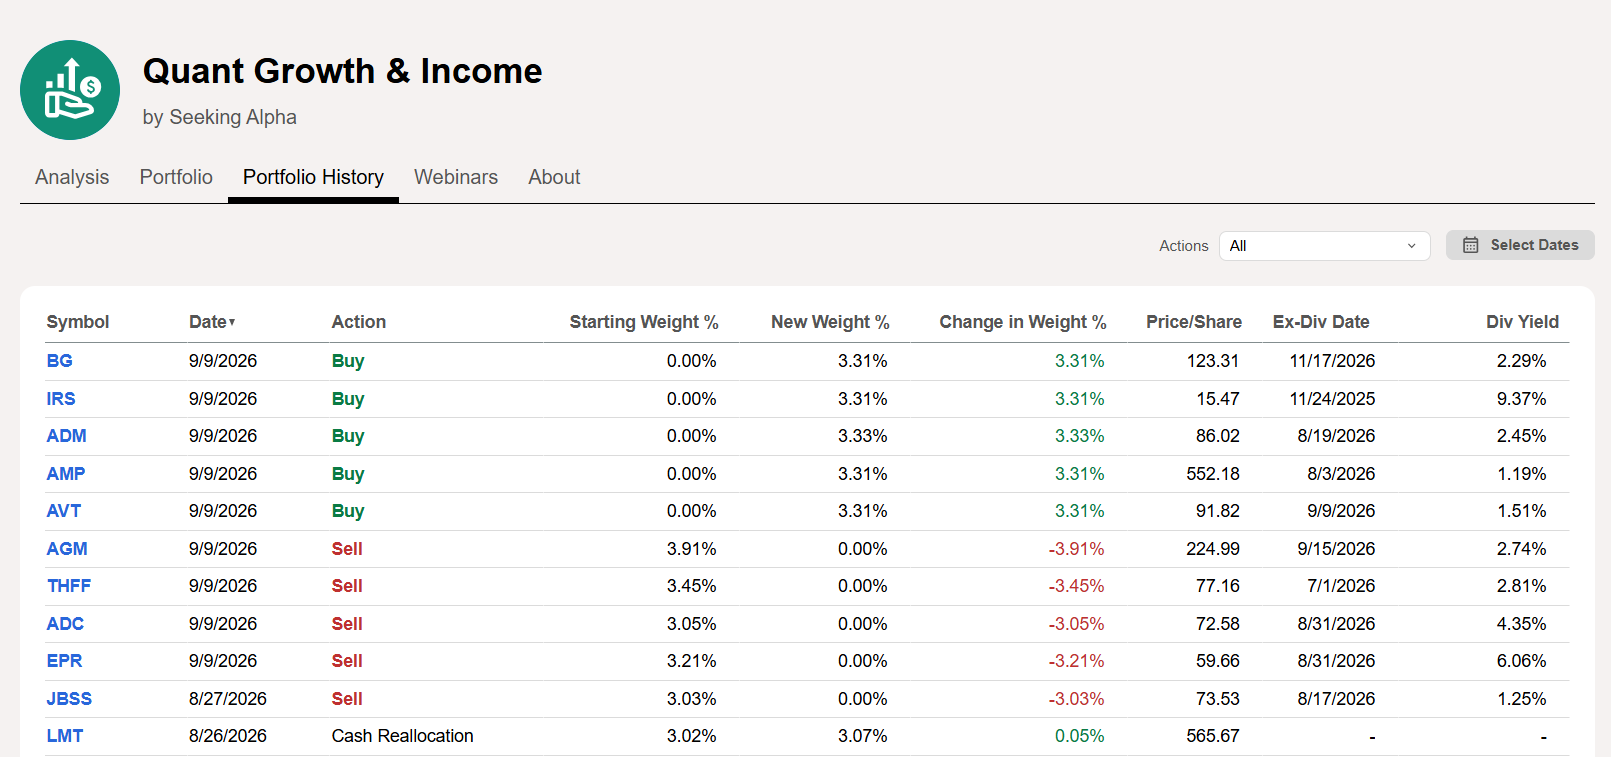The image size is (1611, 757).
Task: Click the New Weight % column header
Action: pyautogui.click(x=830, y=322)
